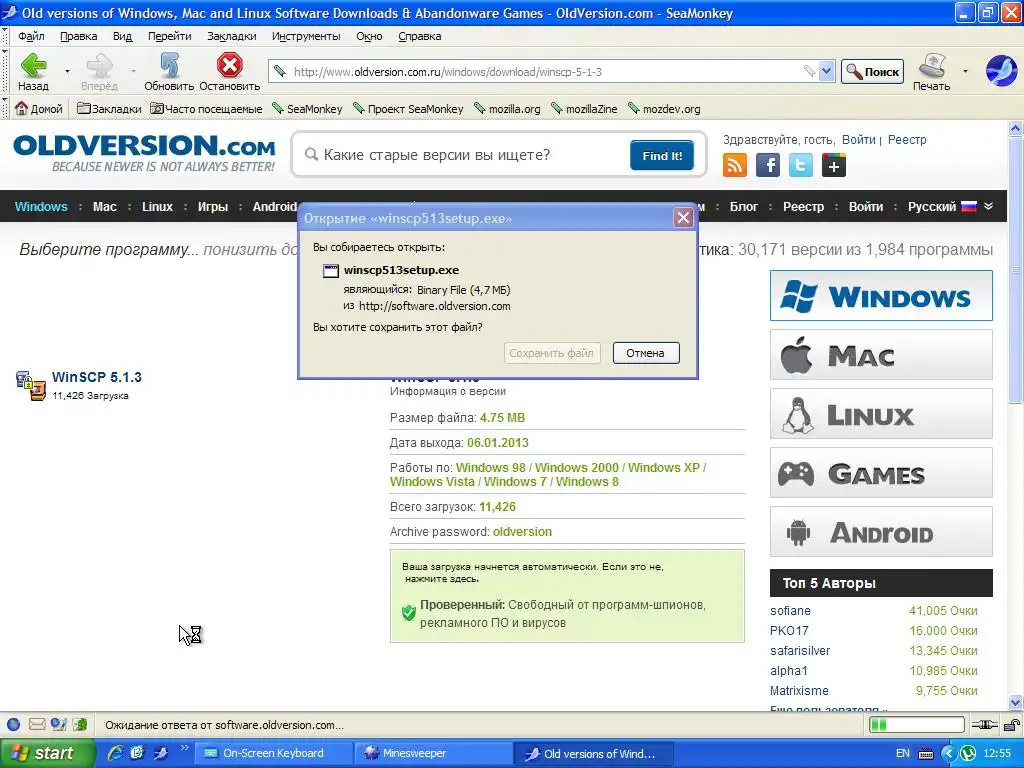Open the Игры navigation item

coord(213,206)
